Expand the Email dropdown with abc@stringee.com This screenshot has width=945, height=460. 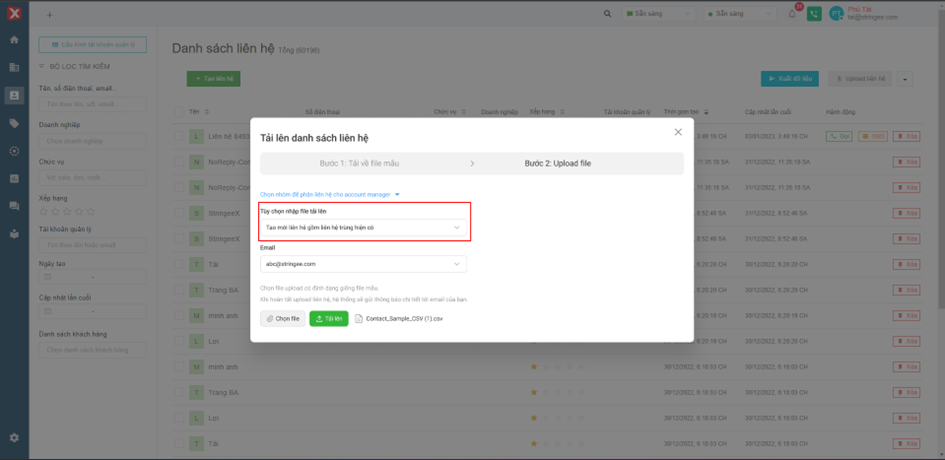pos(362,264)
